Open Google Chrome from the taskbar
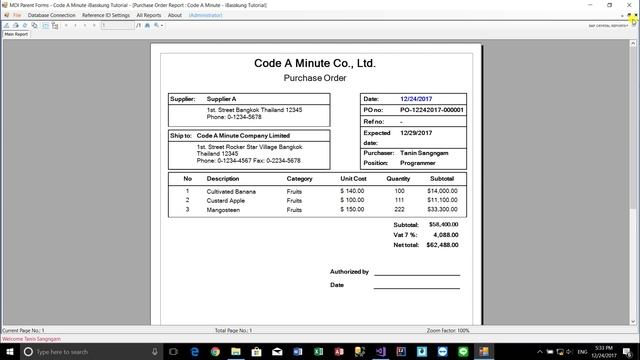This screenshot has width=640, height=360. [215, 351]
